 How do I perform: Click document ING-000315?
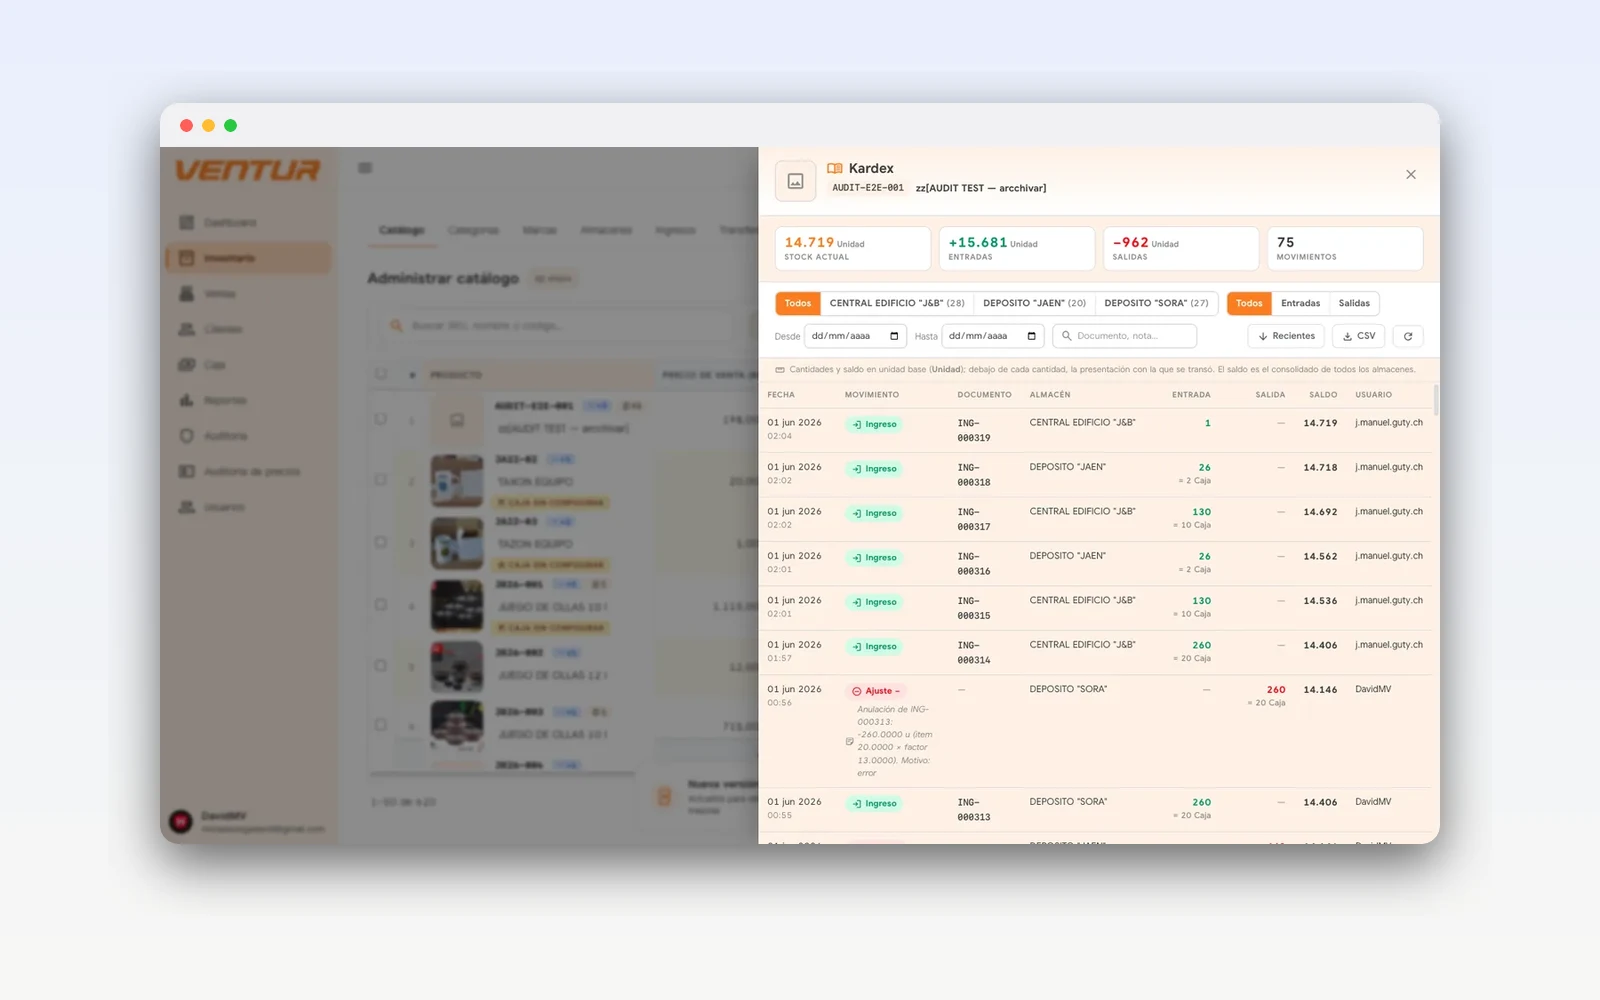(974, 608)
